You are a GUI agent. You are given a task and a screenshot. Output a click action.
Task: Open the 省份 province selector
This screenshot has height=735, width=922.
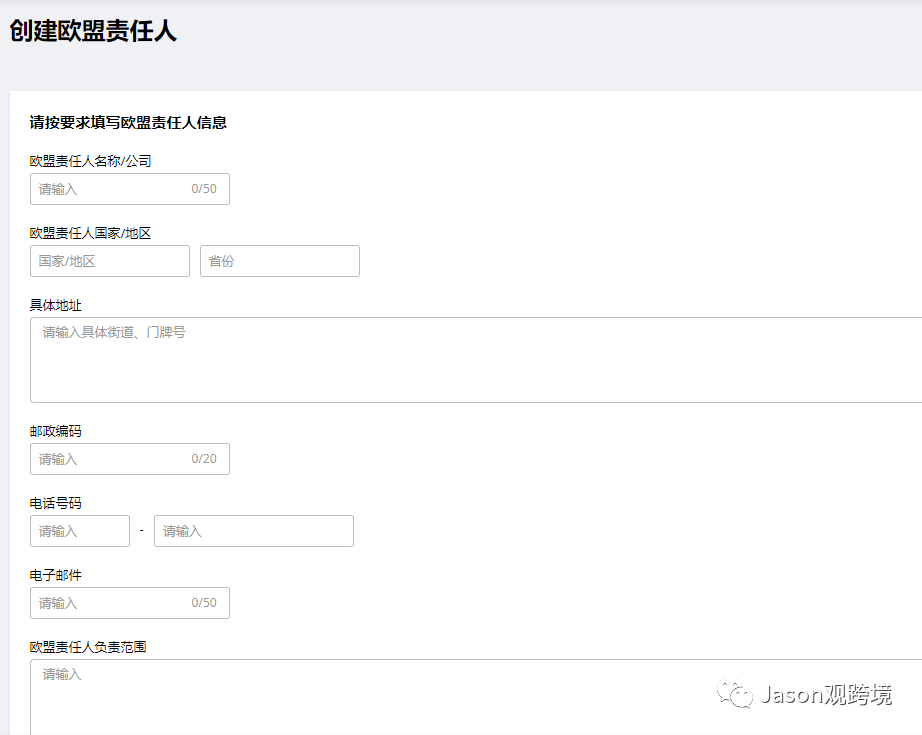click(279, 261)
